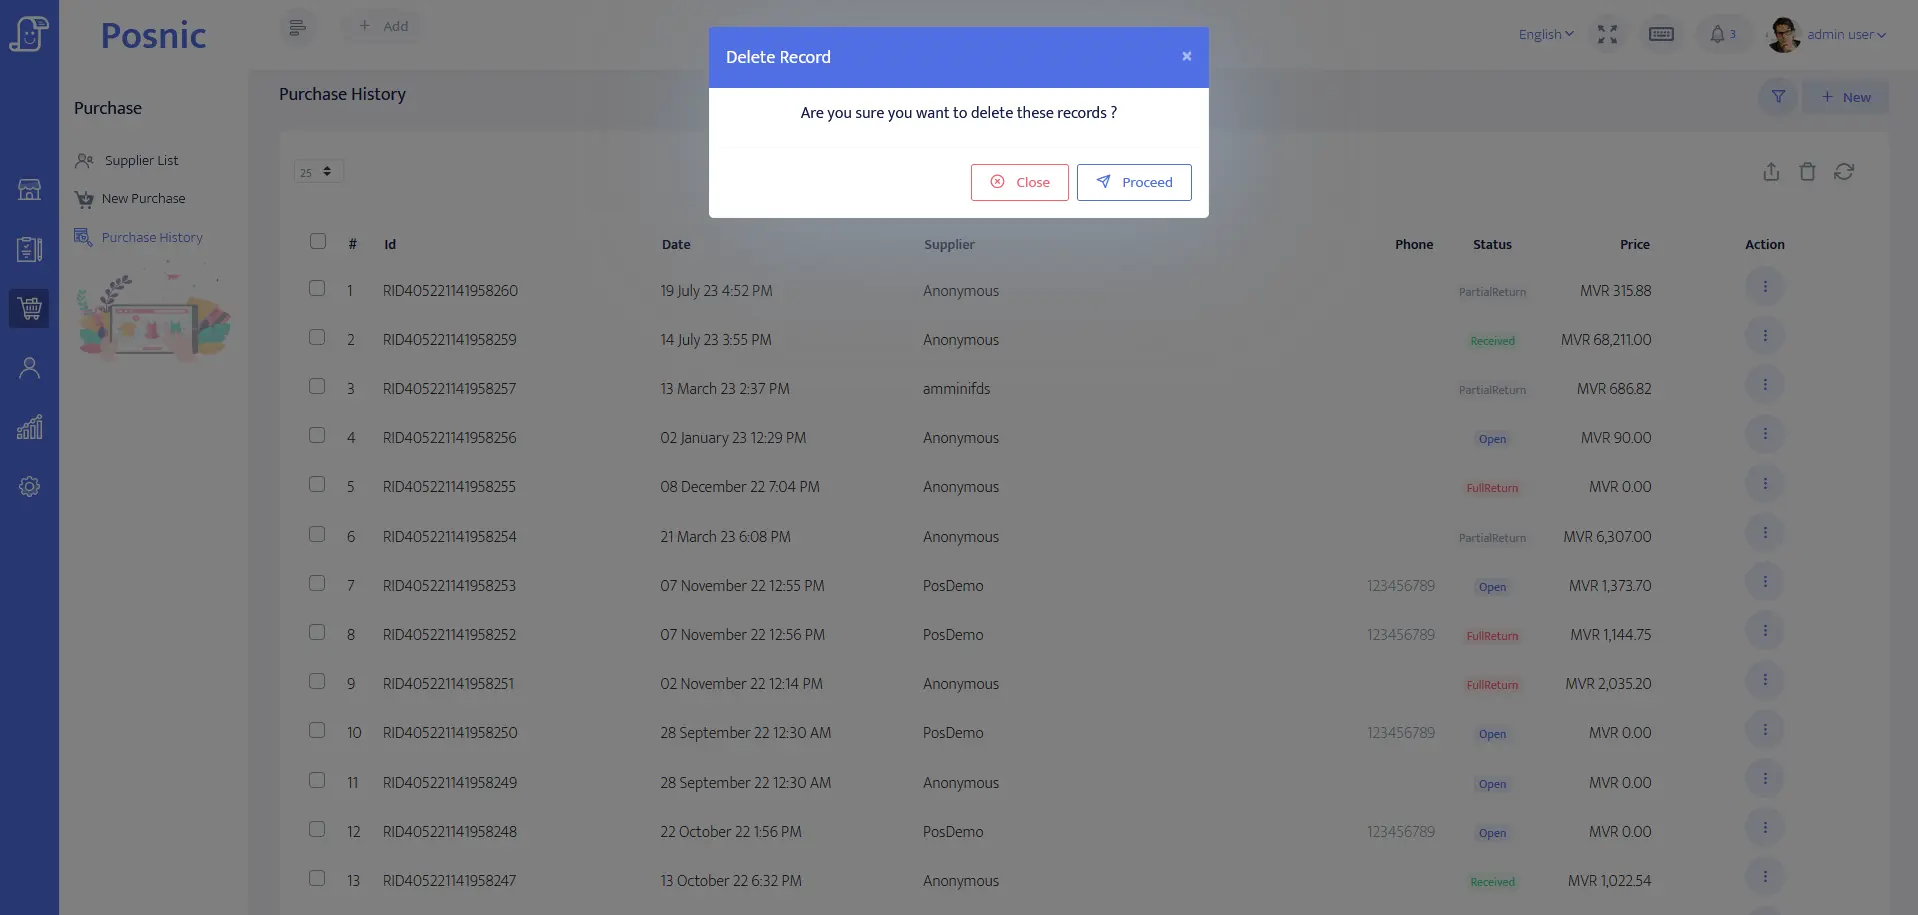This screenshot has width=1918, height=915.
Task: Click the Close button in the dialog
Action: [x=1019, y=182]
